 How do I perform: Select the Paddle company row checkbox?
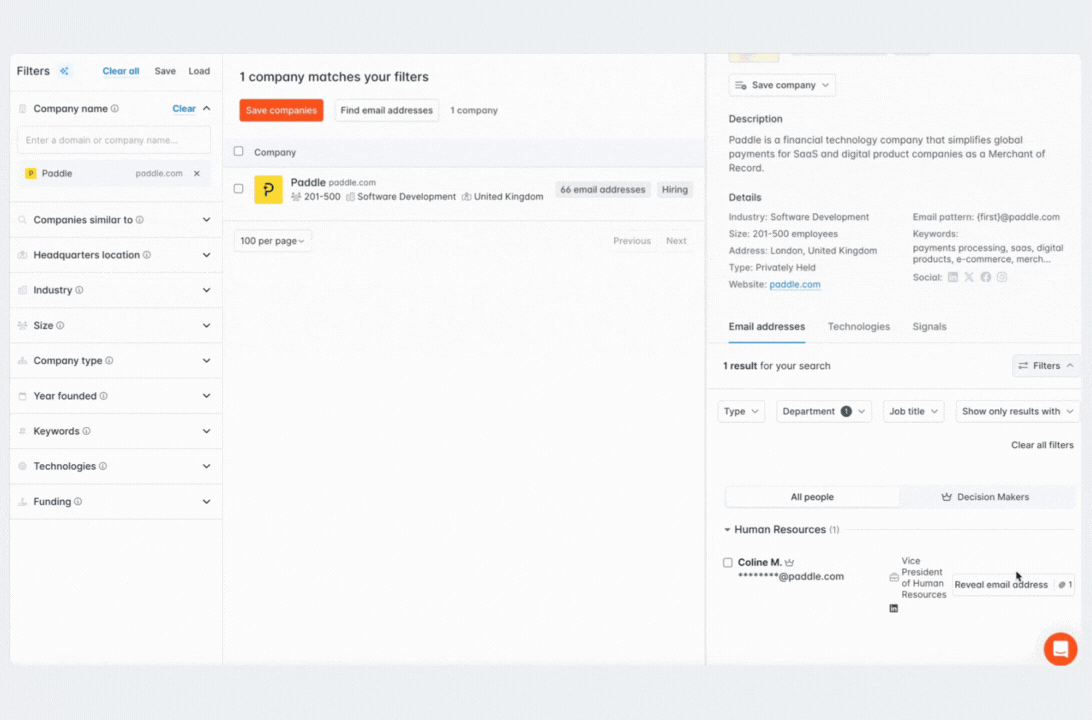238,189
